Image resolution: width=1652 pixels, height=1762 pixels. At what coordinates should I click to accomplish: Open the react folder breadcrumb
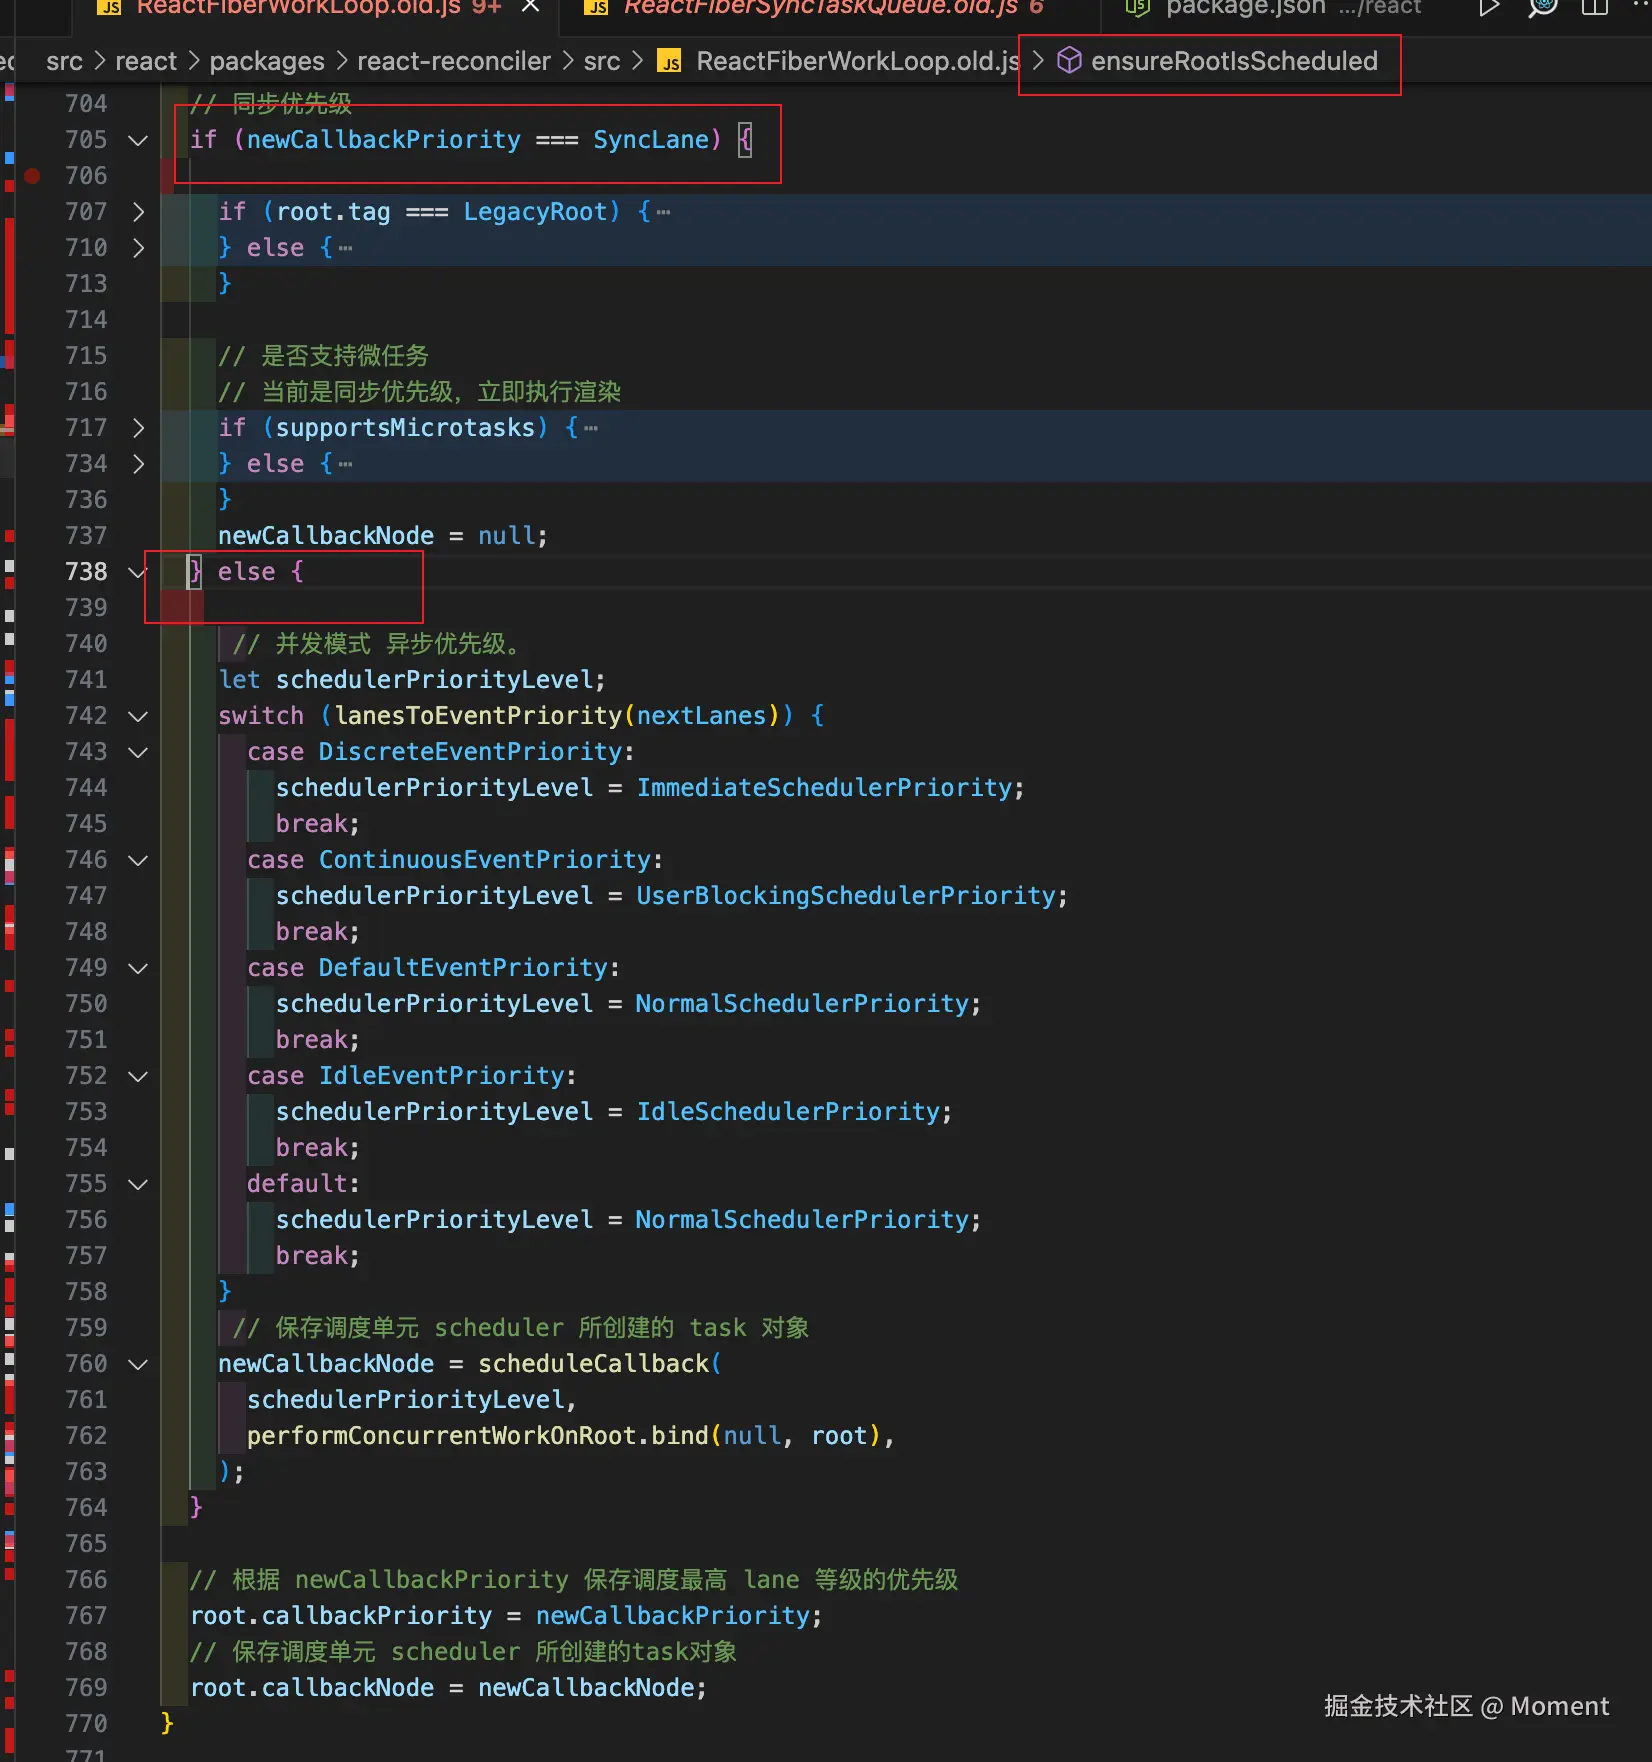[x=146, y=62]
